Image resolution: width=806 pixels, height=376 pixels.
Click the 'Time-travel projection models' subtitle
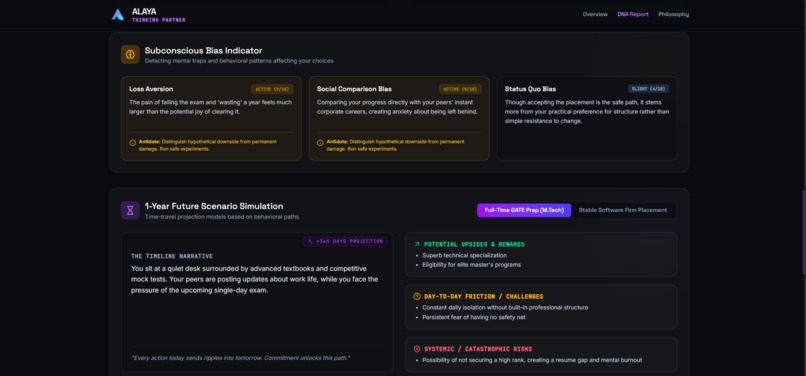(x=222, y=217)
